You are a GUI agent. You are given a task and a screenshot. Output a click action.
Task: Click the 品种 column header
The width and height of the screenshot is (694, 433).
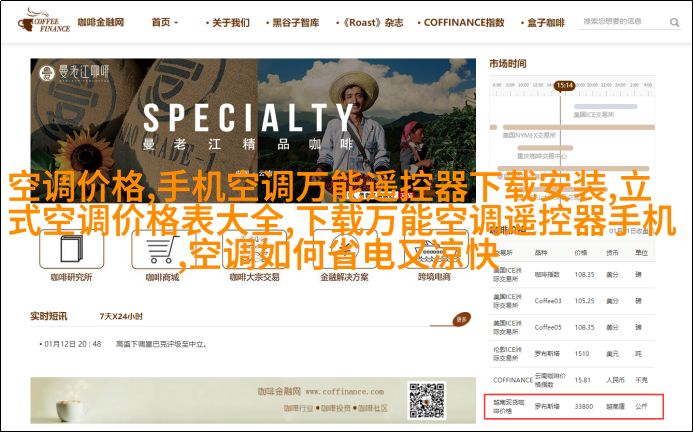(541, 253)
